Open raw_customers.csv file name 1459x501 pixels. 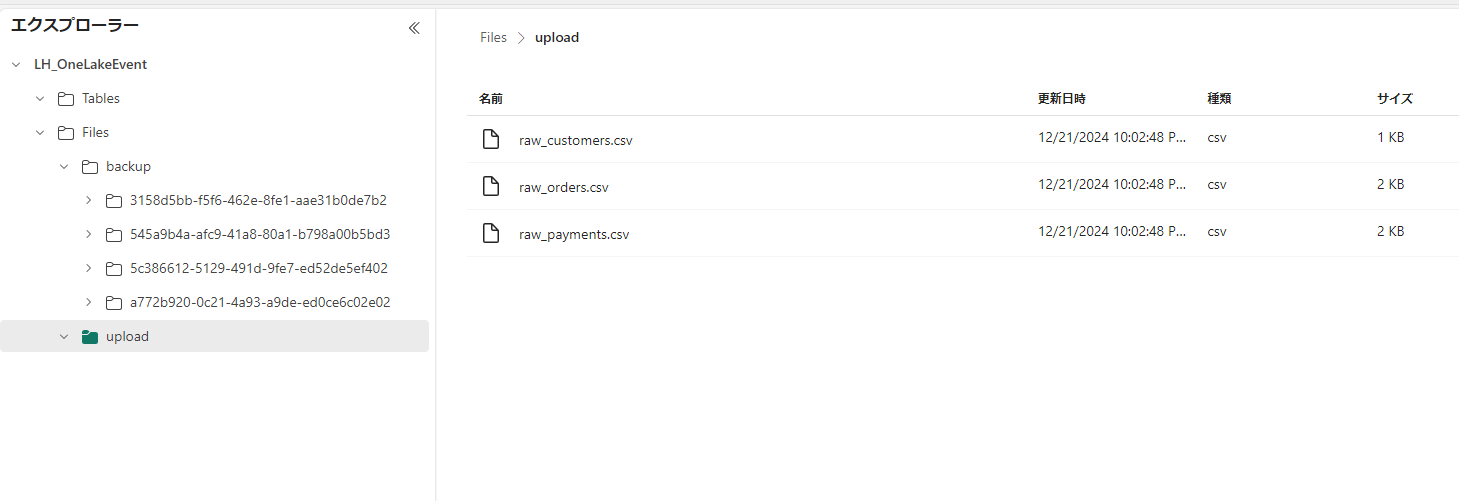coord(576,140)
